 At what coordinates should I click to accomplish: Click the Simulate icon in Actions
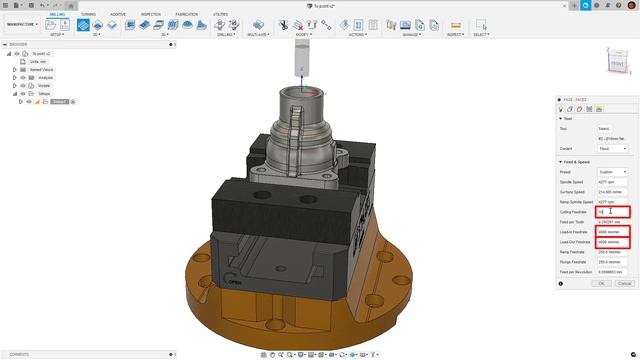[x=344, y=25]
